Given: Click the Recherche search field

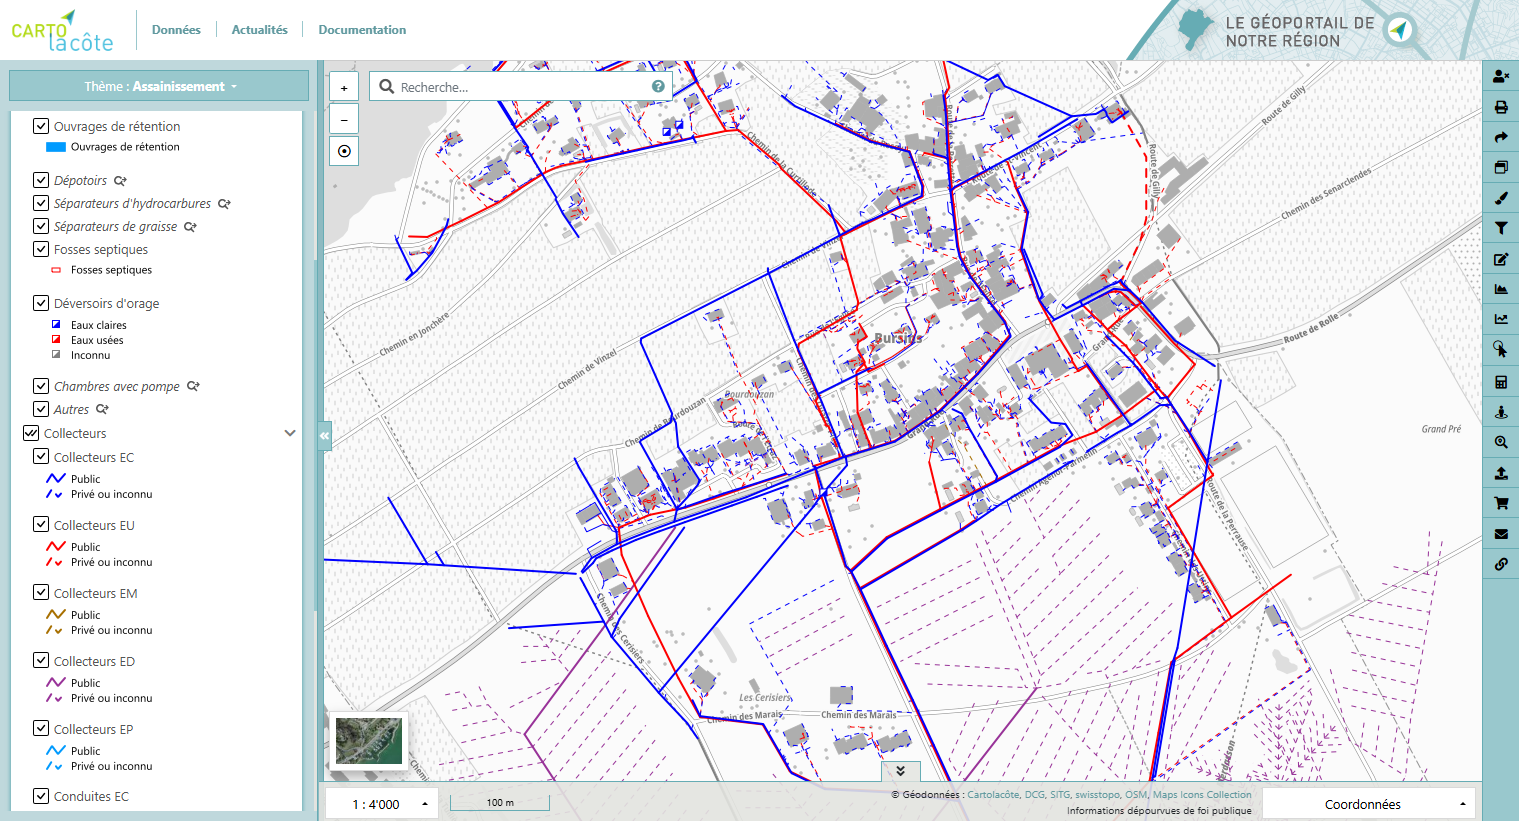Looking at the screenshot, I should [x=523, y=87].
